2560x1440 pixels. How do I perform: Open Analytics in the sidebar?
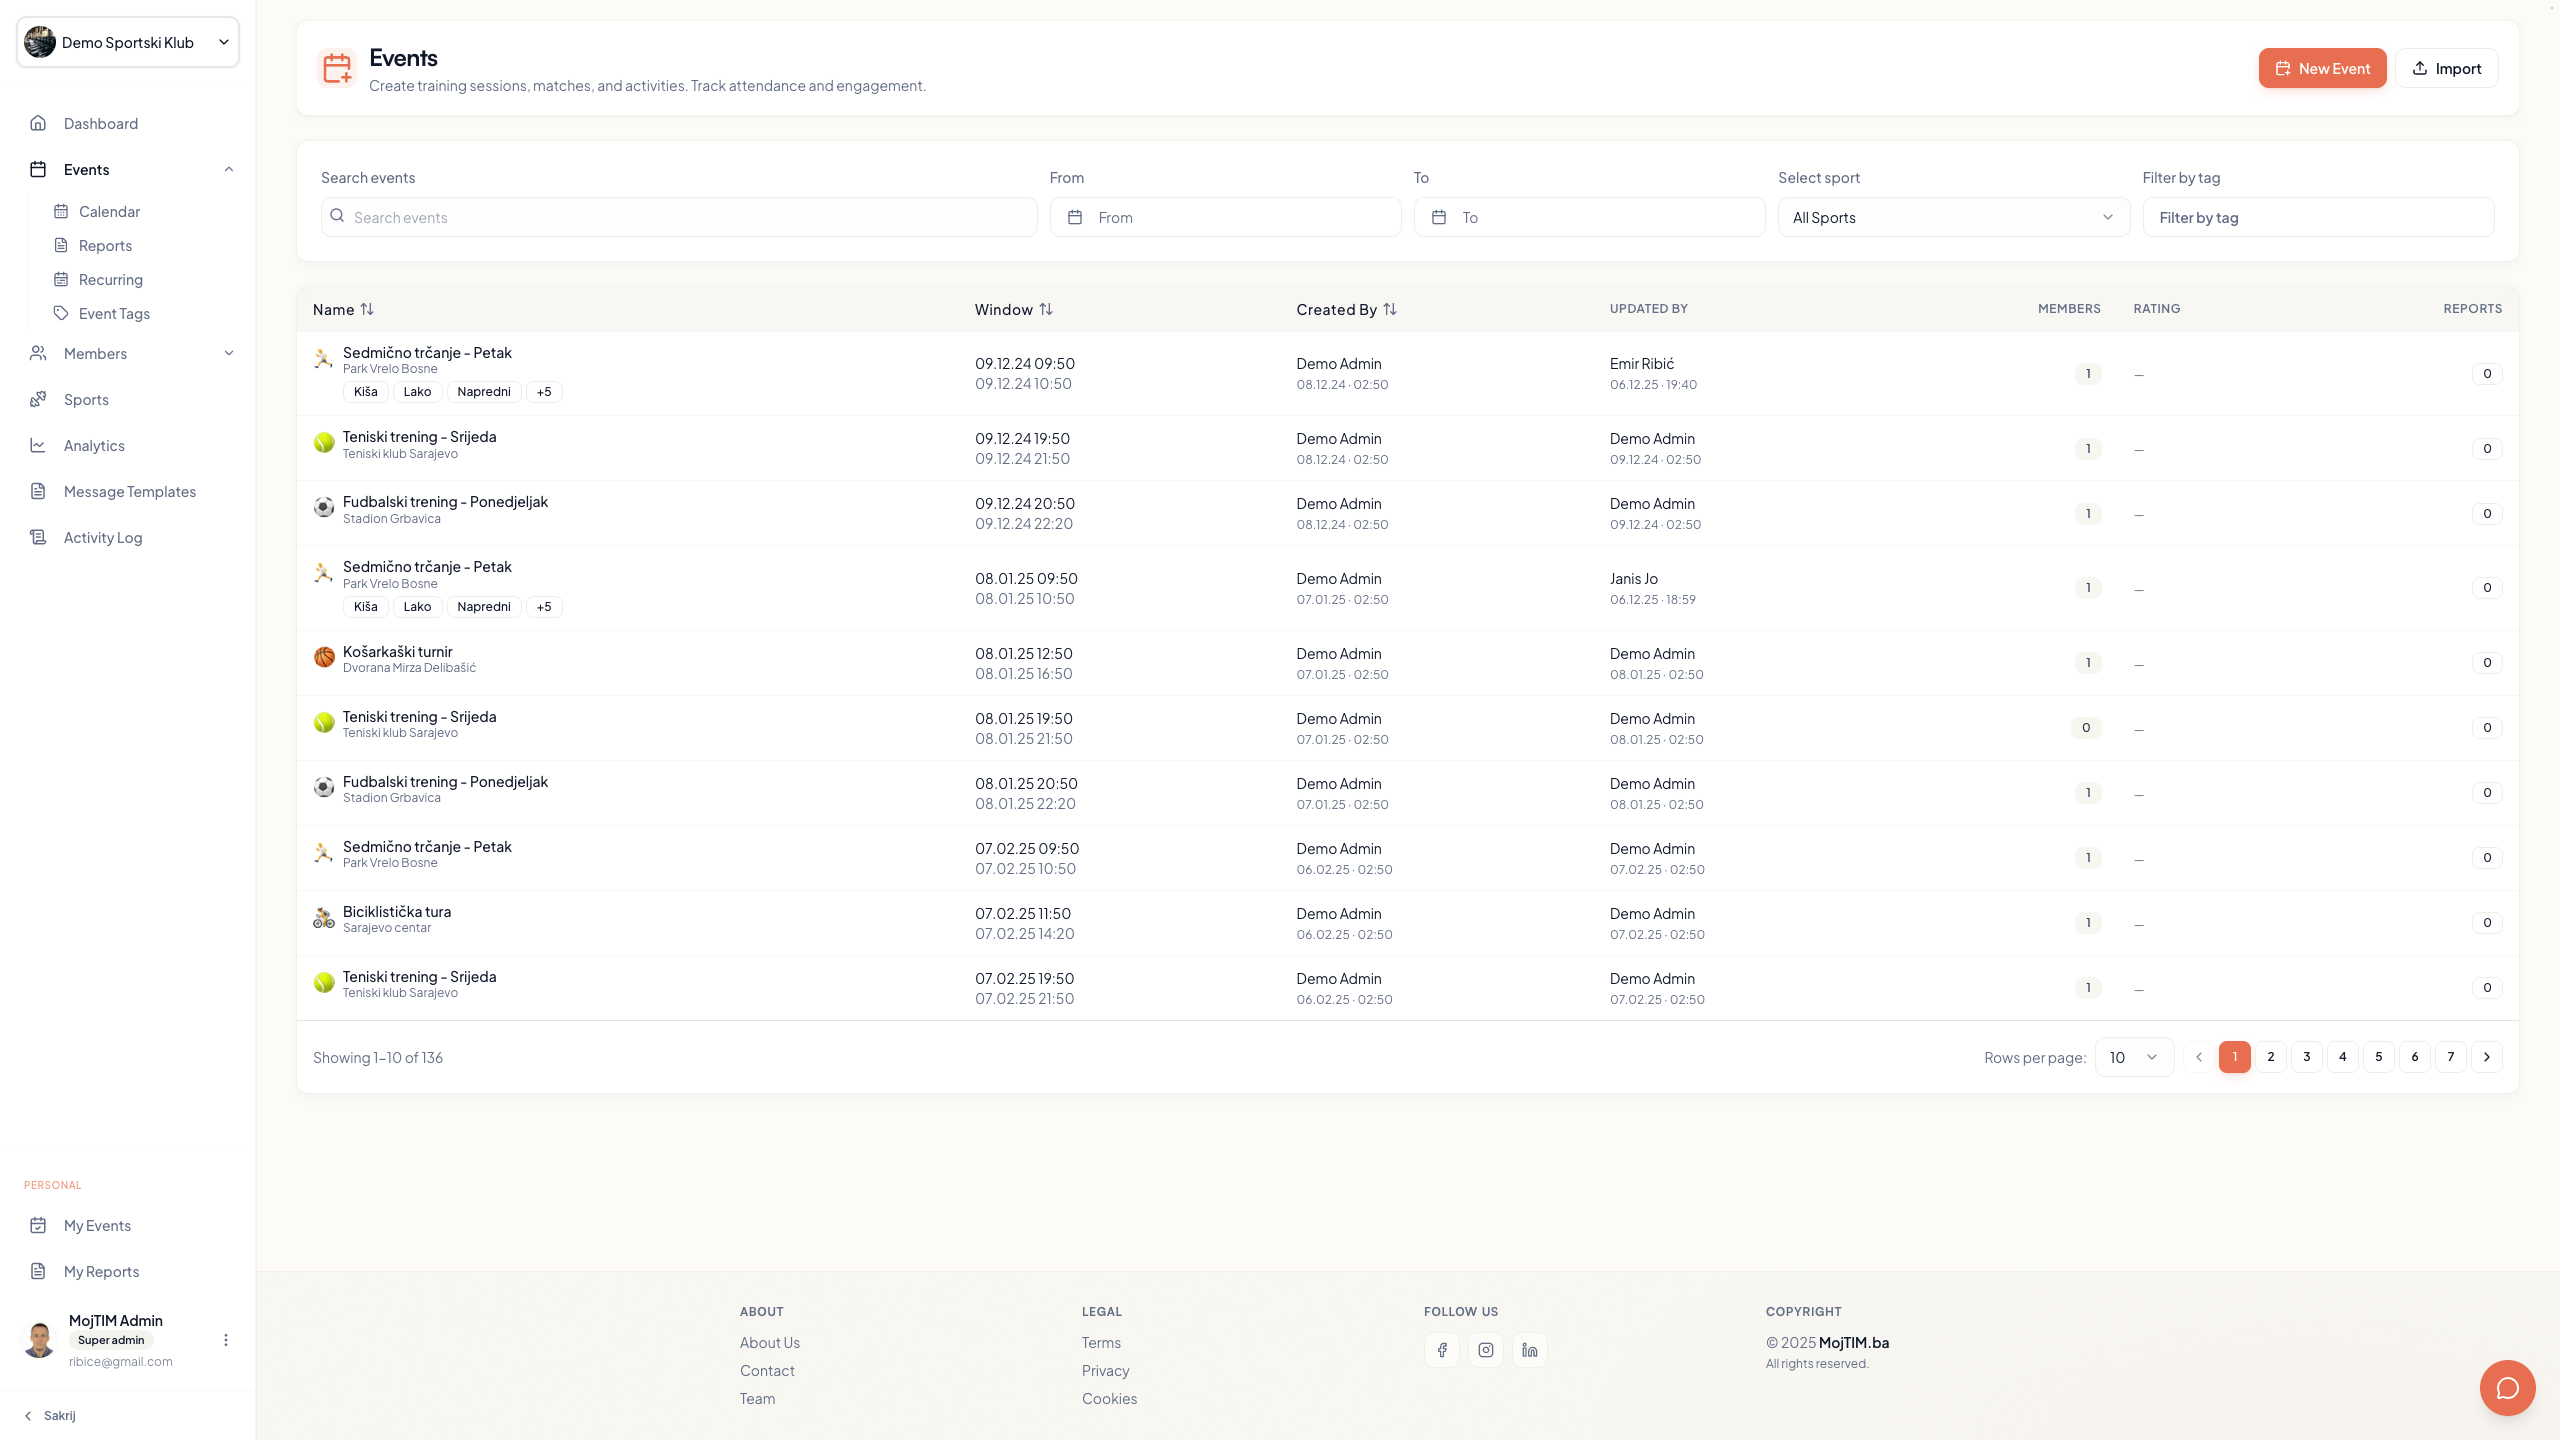[94, 446]
